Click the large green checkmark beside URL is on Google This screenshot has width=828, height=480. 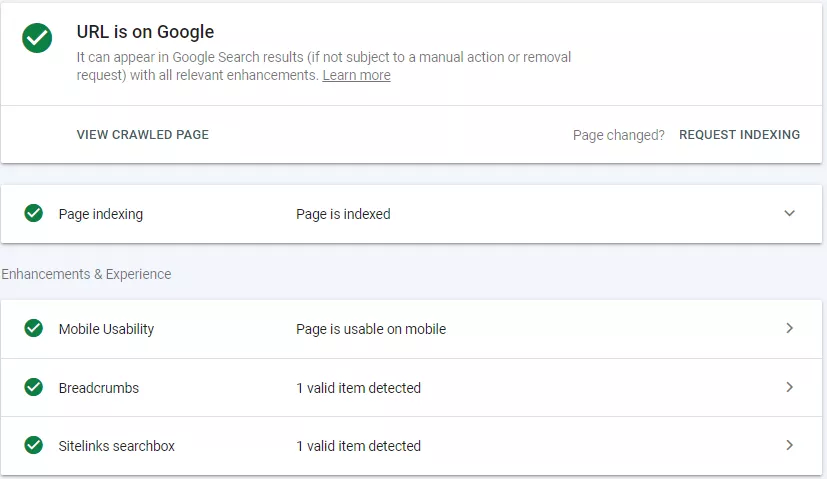click(37, 38)
